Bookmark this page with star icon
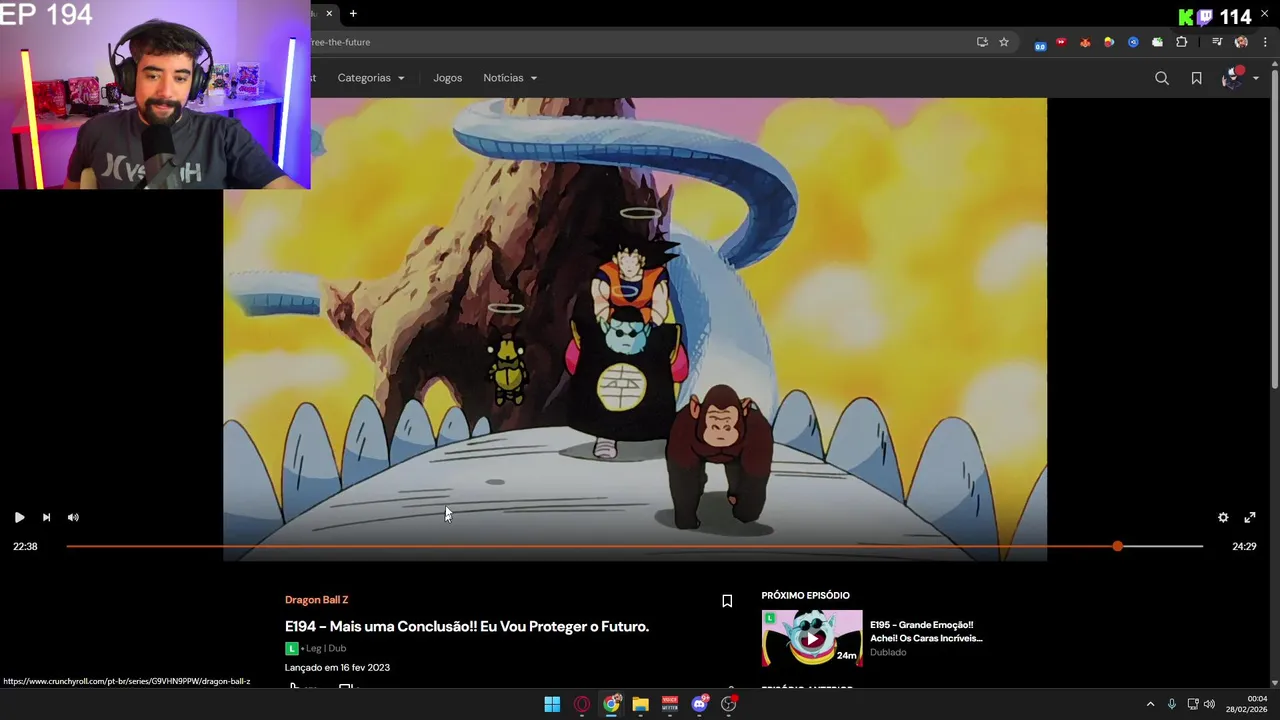Viewport: 1280px width, 720px height. pos(1004,42)
